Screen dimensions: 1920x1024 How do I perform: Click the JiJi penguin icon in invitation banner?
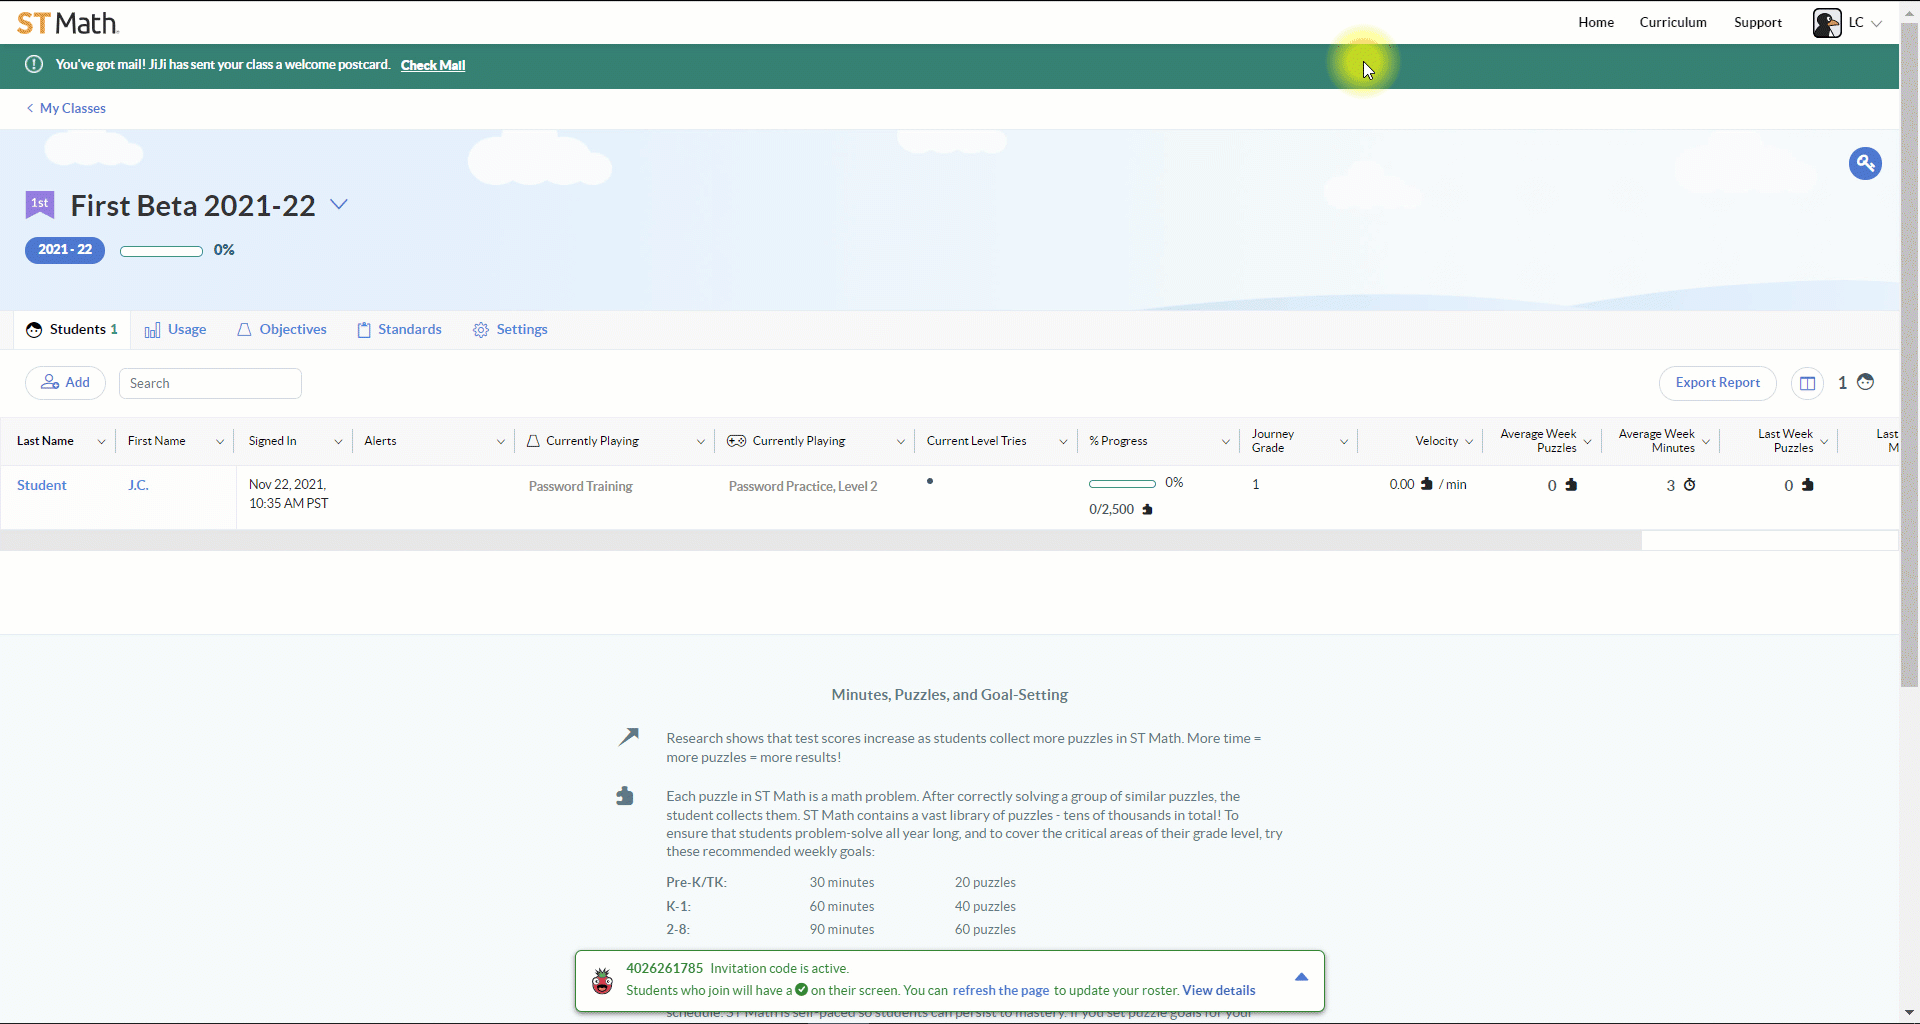pos(602,980)
